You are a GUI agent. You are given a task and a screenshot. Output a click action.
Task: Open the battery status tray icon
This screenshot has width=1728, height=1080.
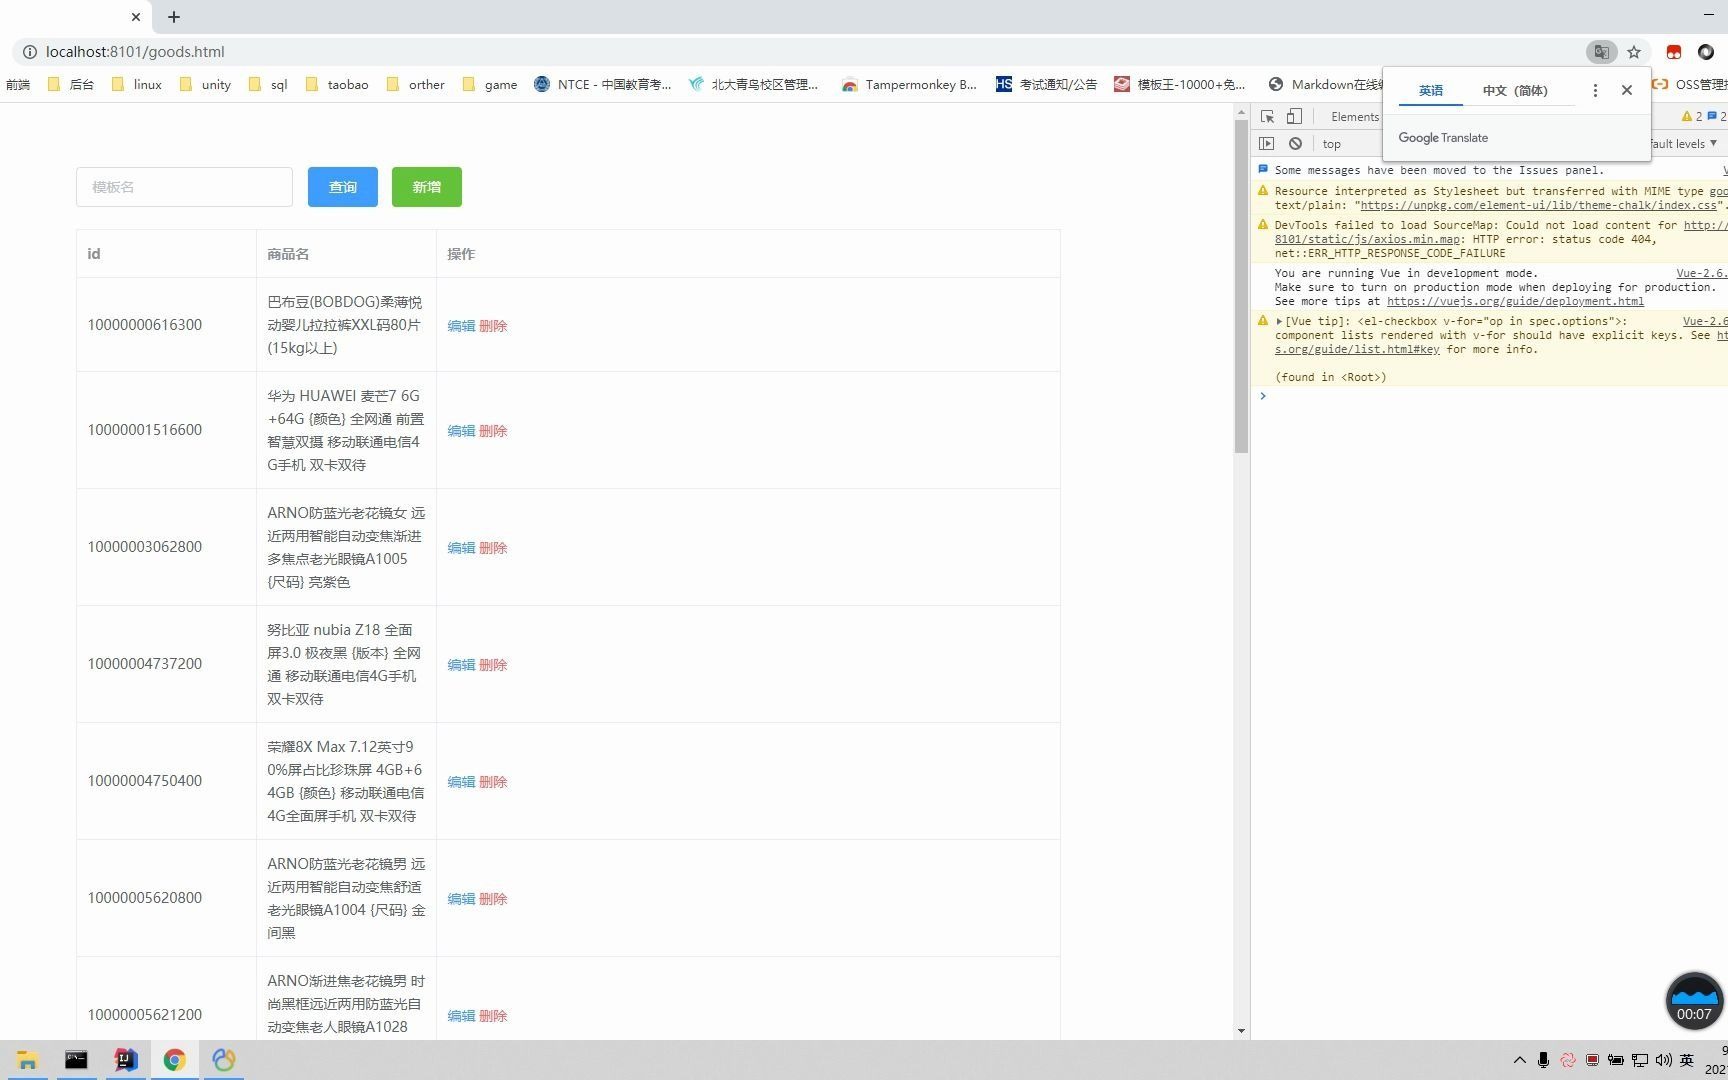(x=1616, y=1060)
